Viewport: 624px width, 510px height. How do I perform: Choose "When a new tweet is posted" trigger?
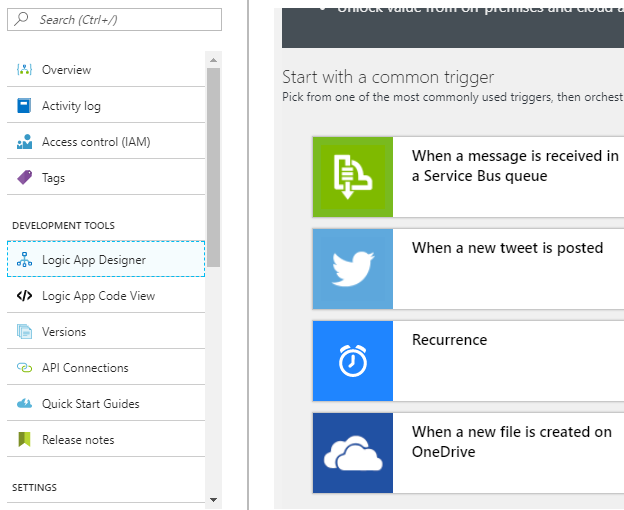(507, 248)
